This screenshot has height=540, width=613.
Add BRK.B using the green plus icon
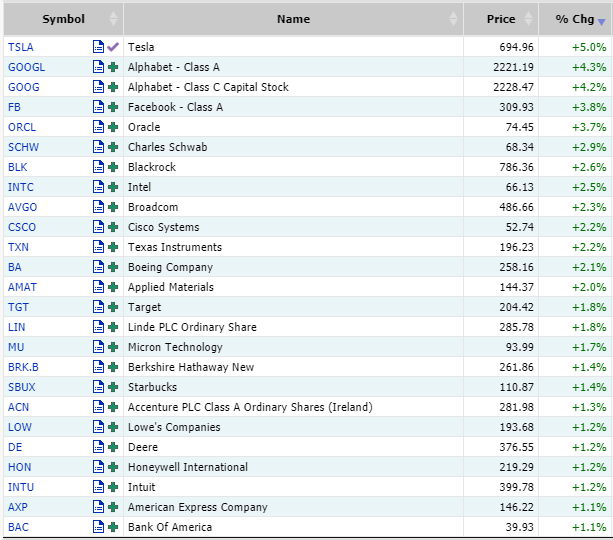tap(113, 367)
